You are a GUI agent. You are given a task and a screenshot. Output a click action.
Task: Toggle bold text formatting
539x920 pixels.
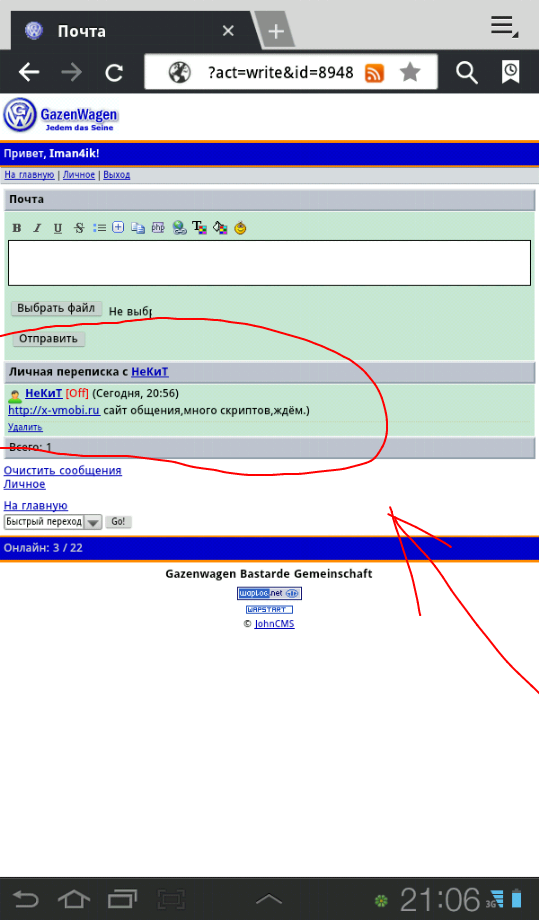click(x=17, y=228)
